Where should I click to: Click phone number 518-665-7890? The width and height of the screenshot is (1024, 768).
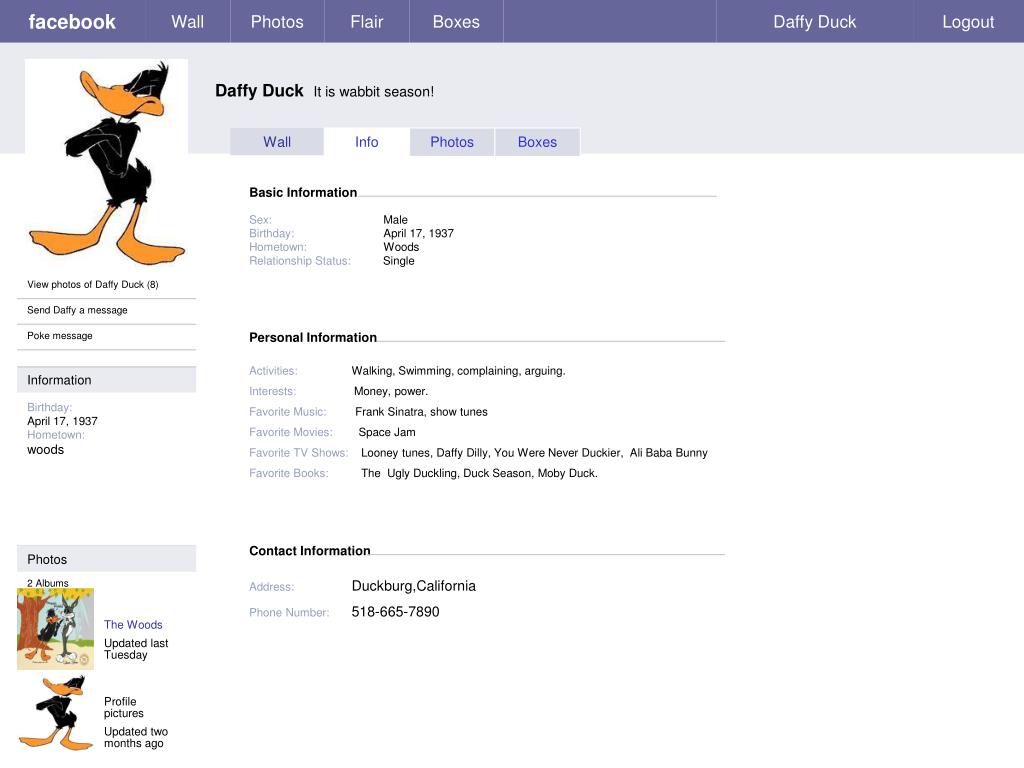[395, 612]
